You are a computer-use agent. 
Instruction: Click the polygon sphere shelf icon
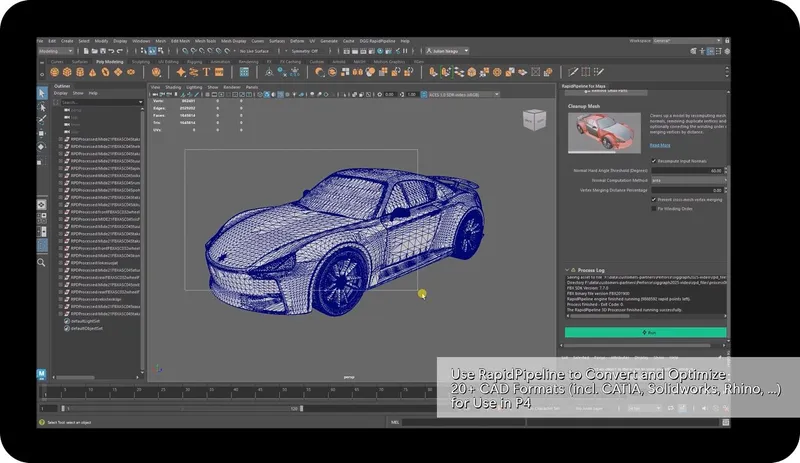55,72
